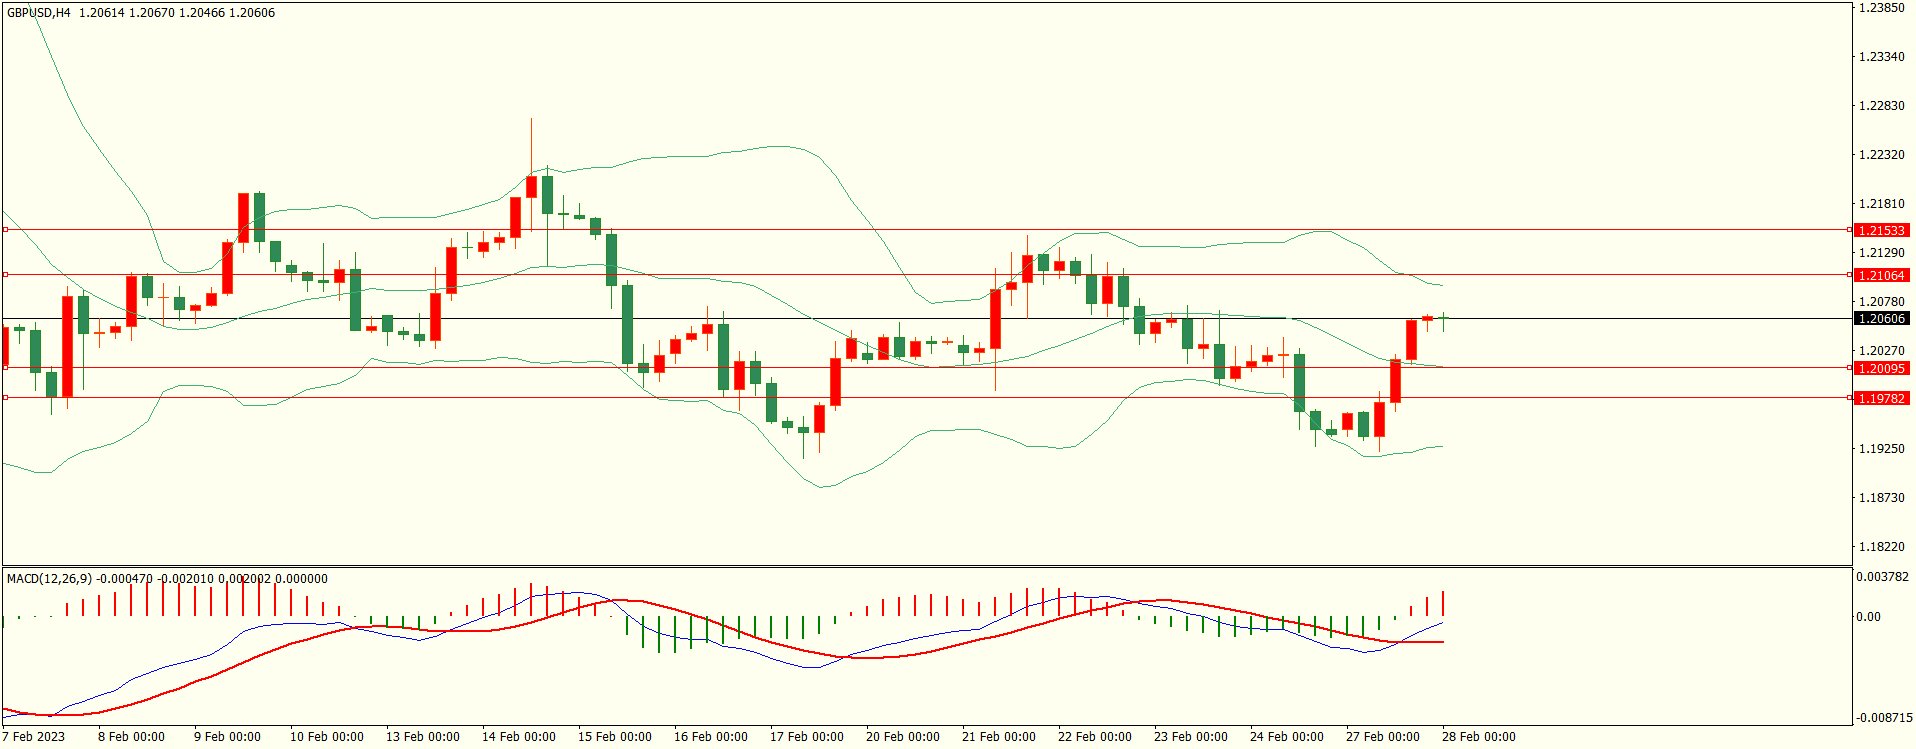Screen dimensions: 1916x749
Task: Click the 24 Feb 00:00 time axis label
Action: click(1286, 737)
